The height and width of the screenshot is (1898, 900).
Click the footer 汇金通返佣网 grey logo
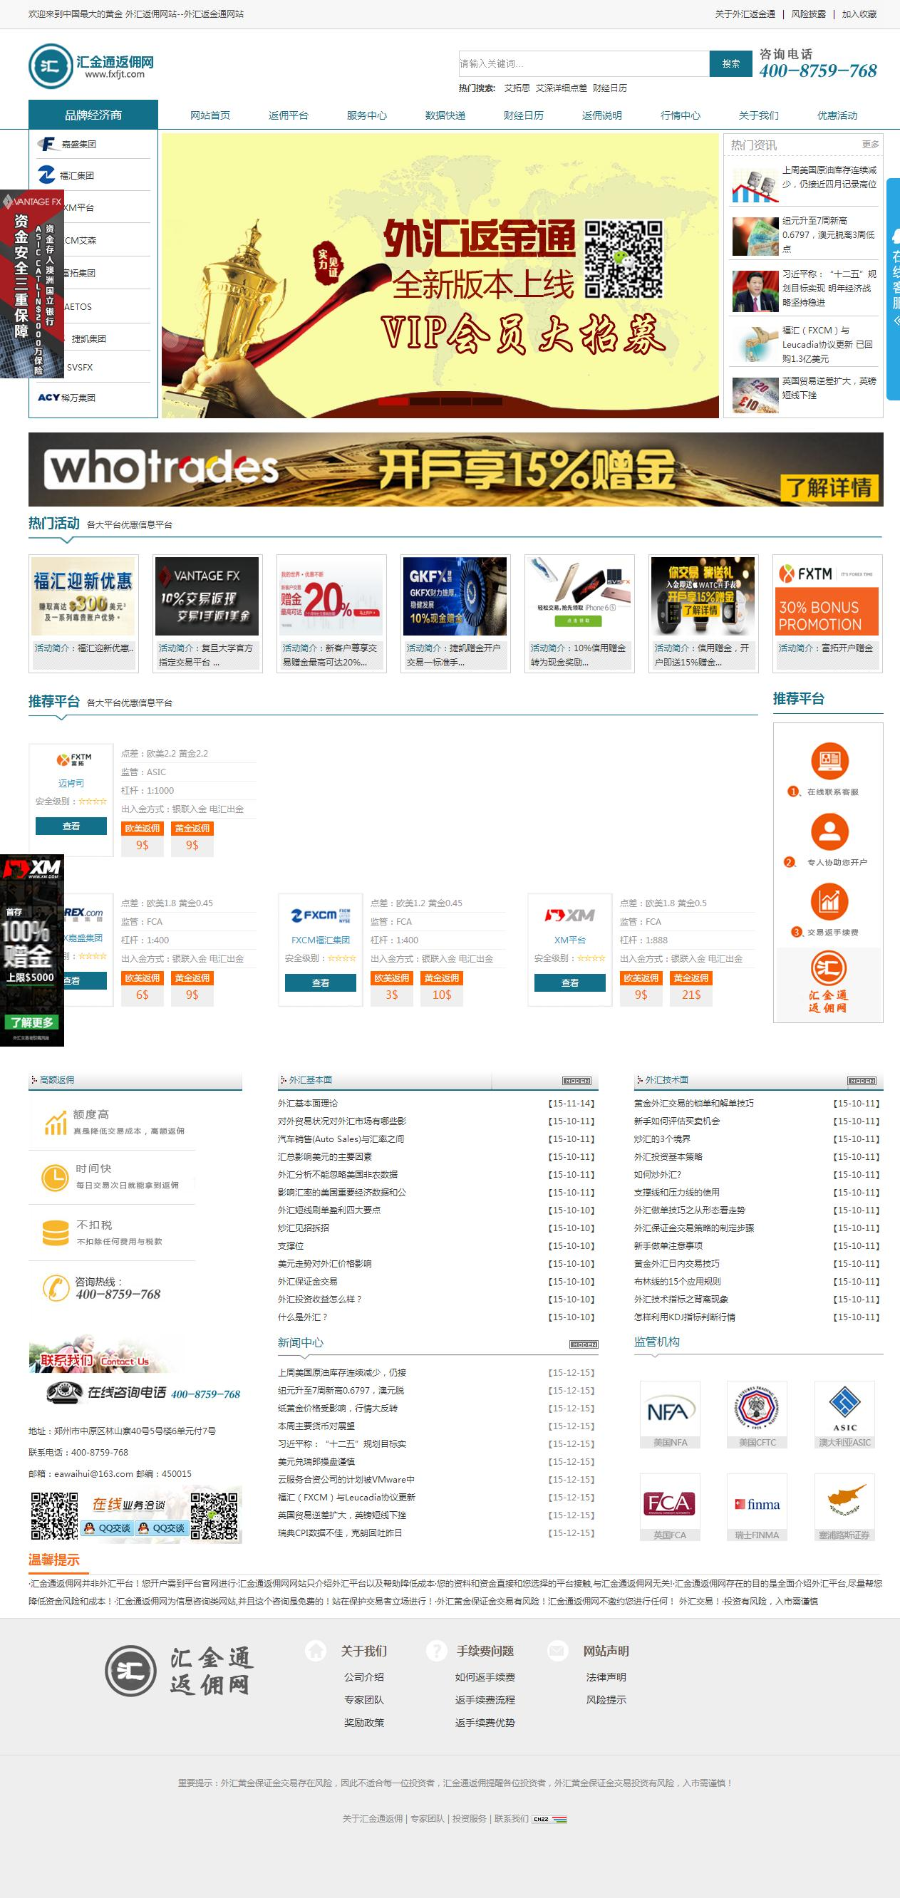pos(180,1670)
